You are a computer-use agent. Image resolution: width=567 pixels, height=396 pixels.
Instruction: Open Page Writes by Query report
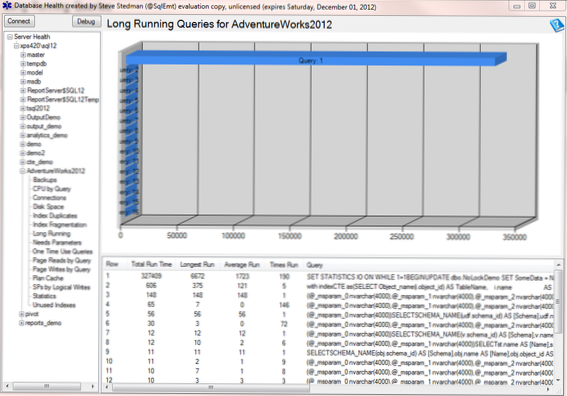tap(61, 269)
